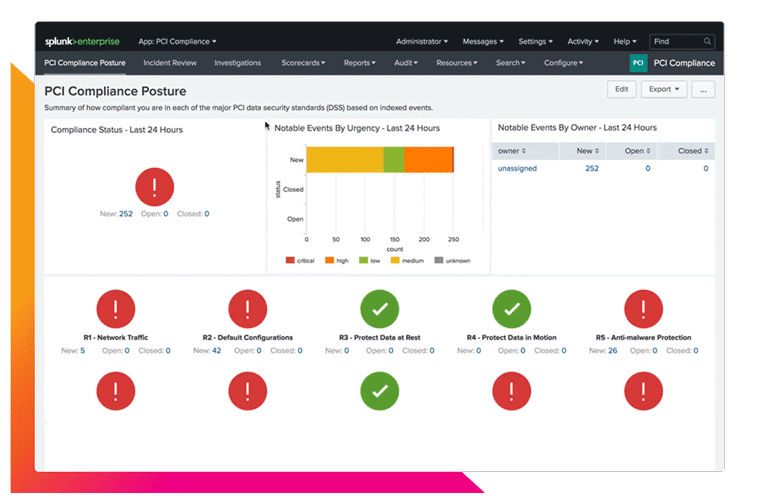The image size is (760, 500).
Task: Open the Export dropdown button
Action: (x=664, y=89)
